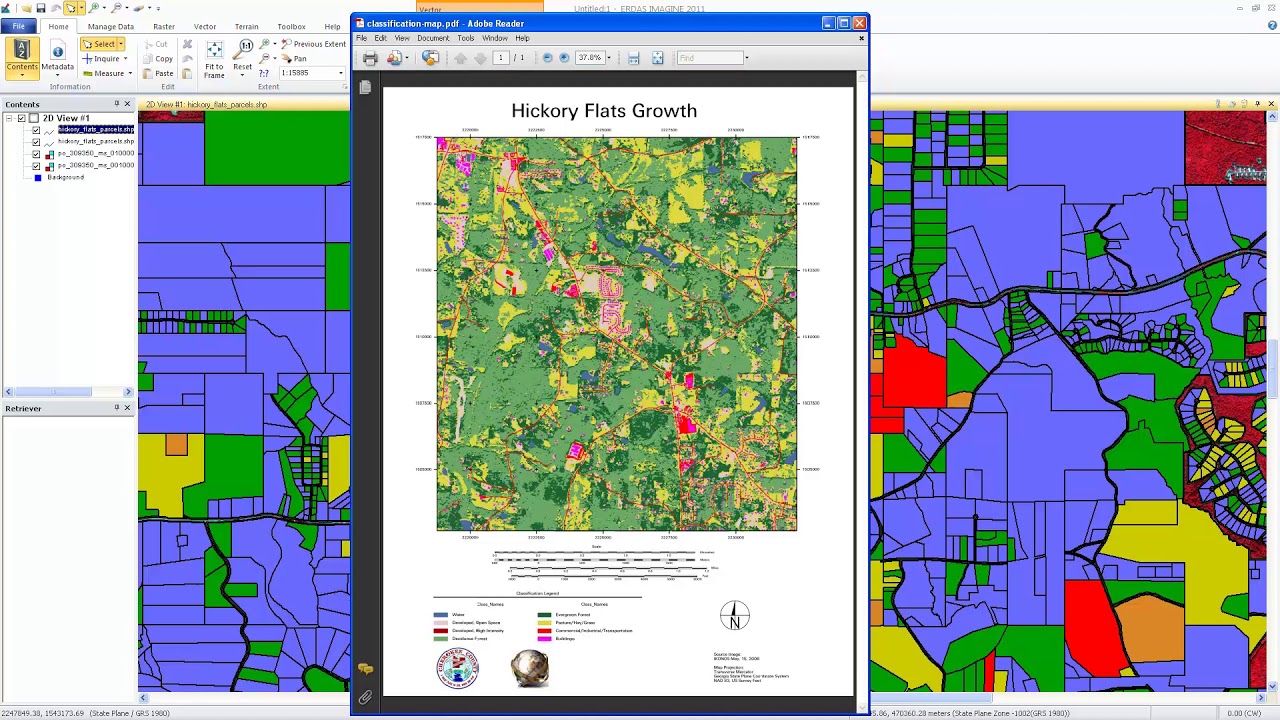1280x720 pixels.
Task: Click the next page arrow in Adobe Reader
Action: click(480, 58)
